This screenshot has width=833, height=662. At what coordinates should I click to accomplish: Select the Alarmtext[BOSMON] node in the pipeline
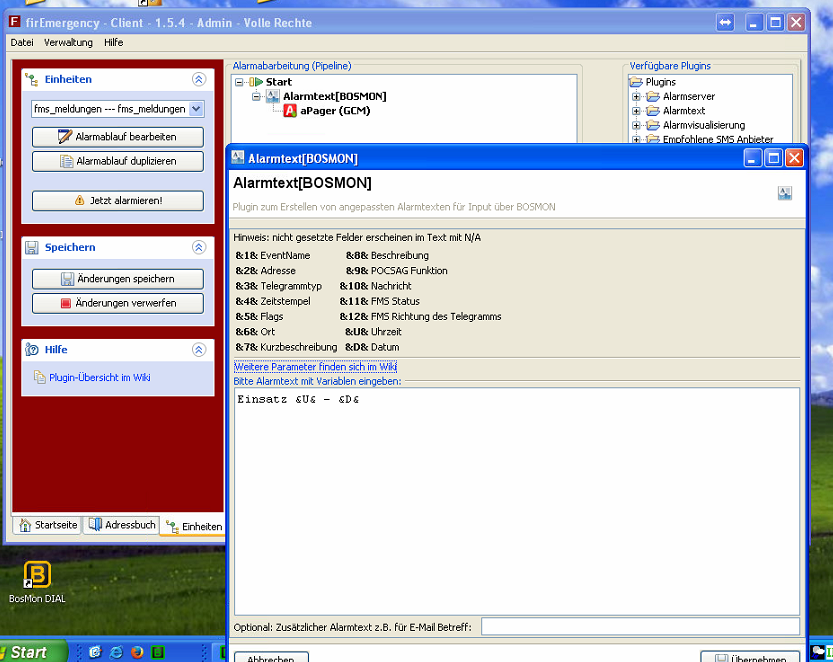(334, 96)
